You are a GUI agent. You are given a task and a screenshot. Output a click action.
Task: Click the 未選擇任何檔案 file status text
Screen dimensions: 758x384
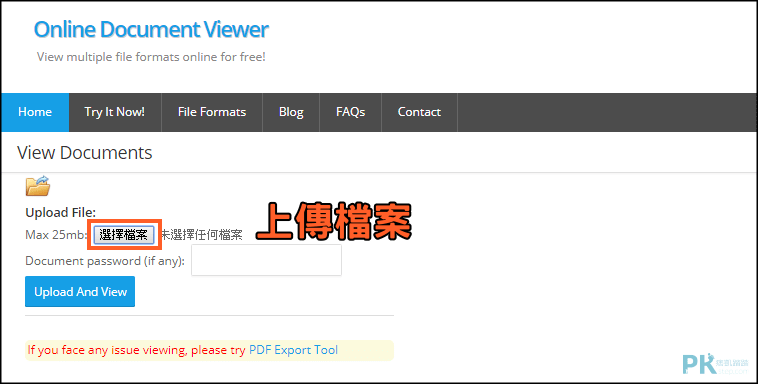(x=202, y=235)
